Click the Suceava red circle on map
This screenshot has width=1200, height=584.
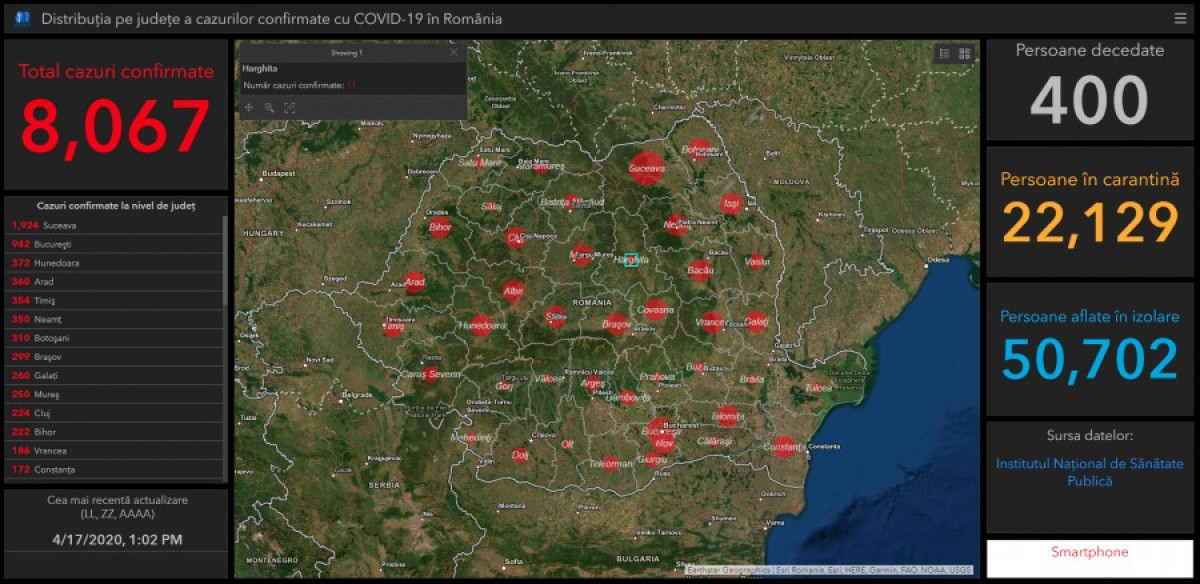646,168
